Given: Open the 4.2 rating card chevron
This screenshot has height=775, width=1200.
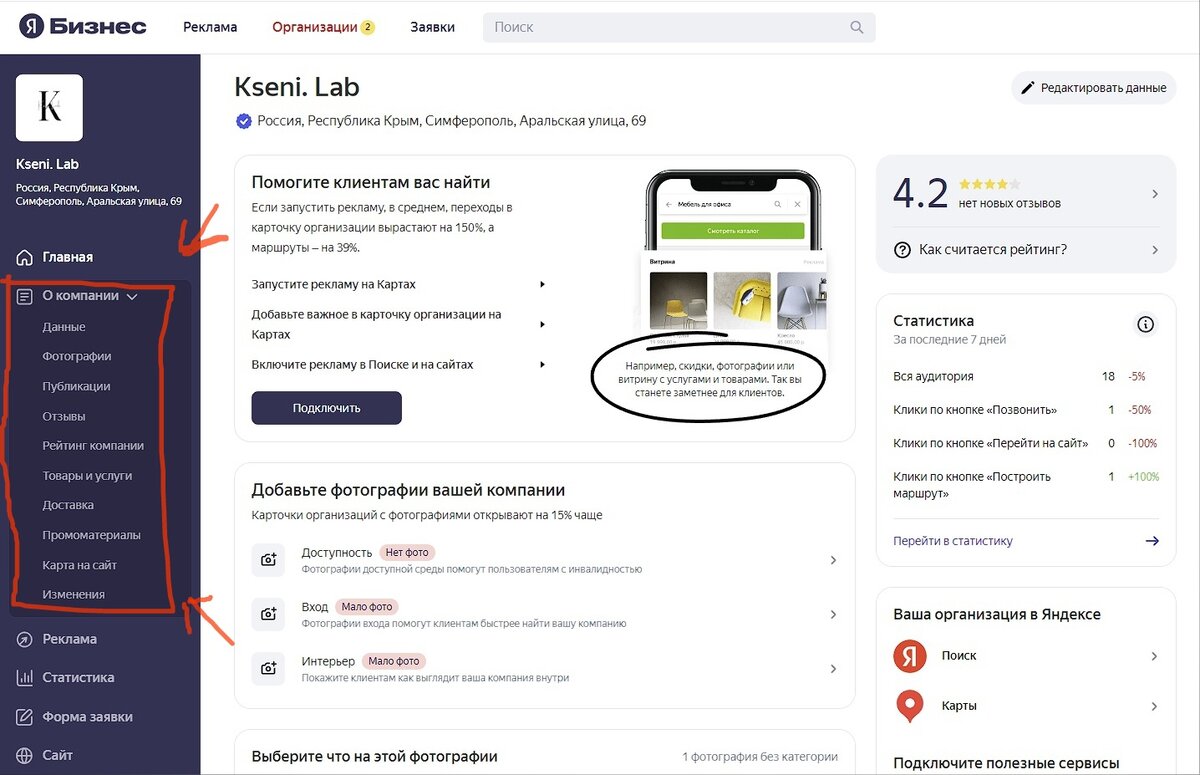Looking at the screenshot, I should 1155,194.
